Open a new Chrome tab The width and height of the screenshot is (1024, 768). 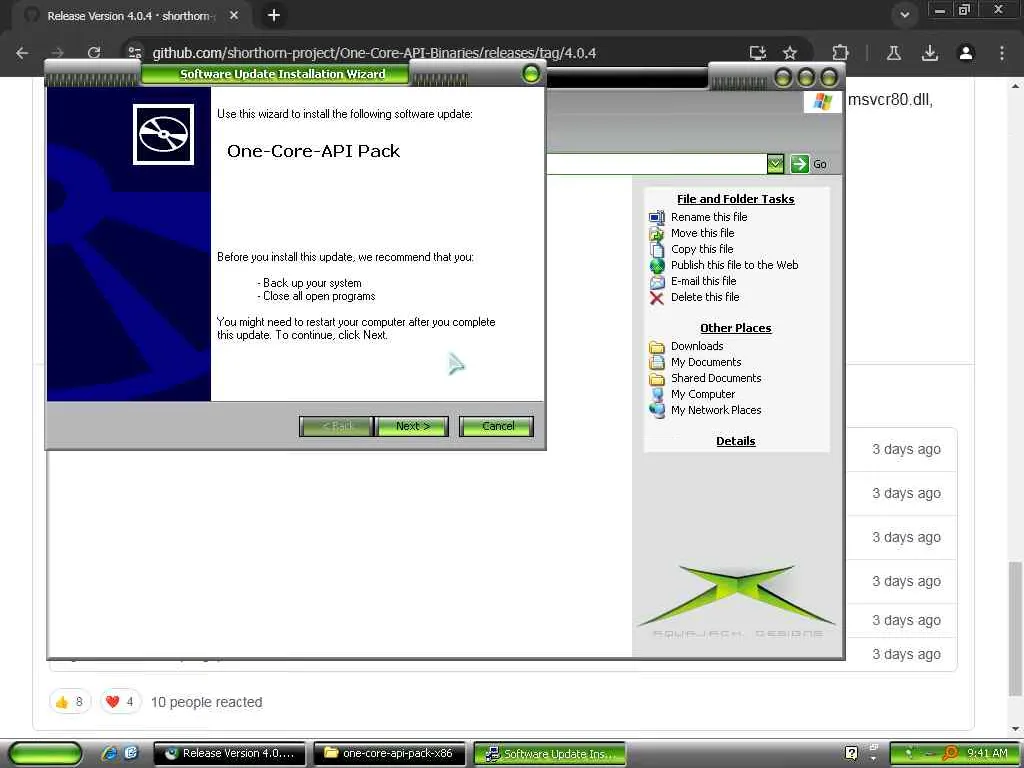pyautogui.click(x=274, y=15)
